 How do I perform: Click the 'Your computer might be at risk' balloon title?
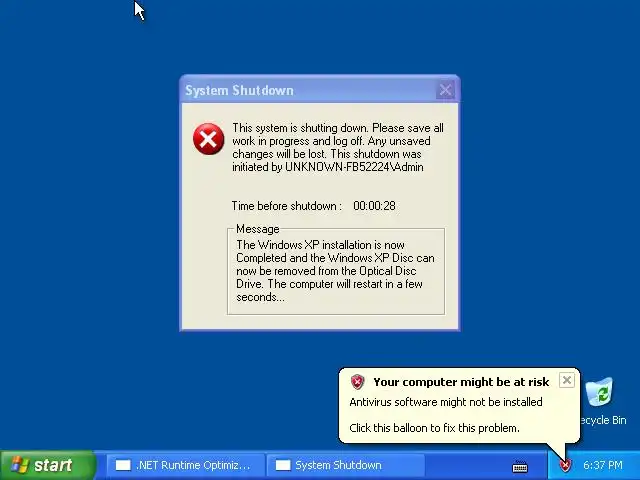tap(461, 382)
